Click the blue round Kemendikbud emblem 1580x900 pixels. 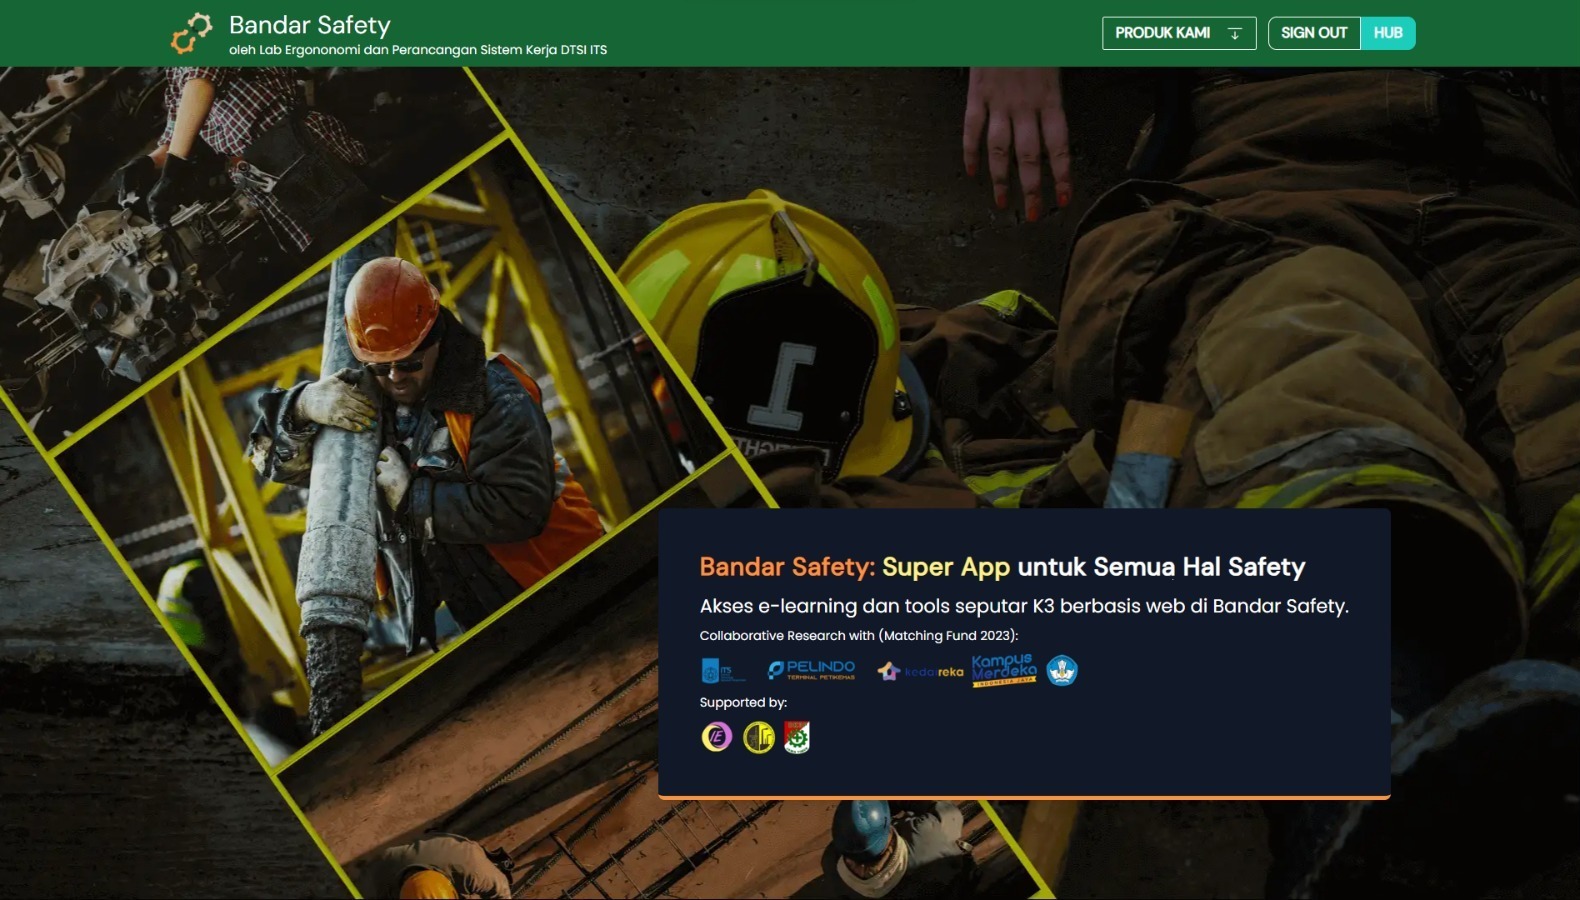coord(1062,670)
